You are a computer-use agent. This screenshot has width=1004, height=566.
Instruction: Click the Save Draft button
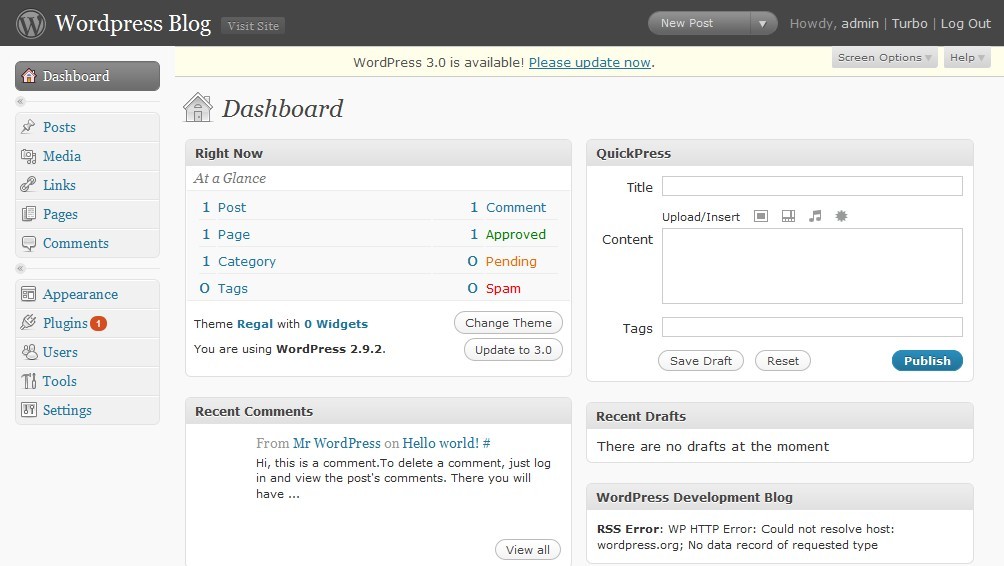700,360
